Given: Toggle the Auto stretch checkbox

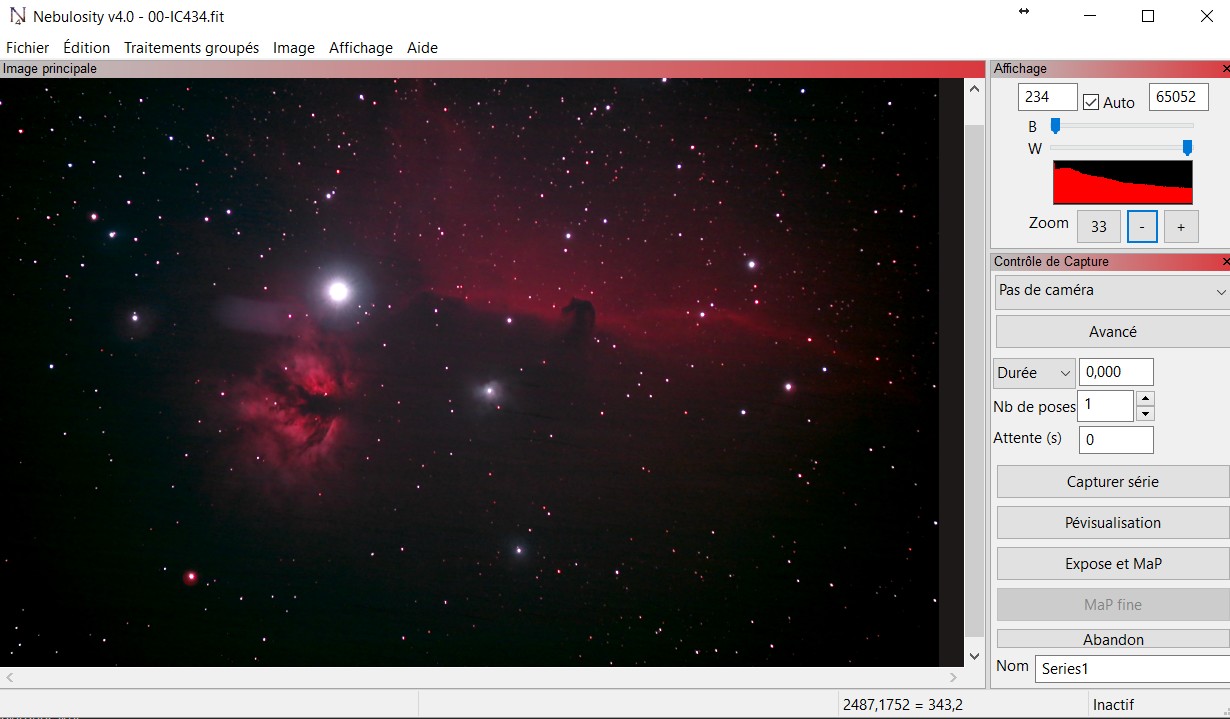Looking at the screenshot, I should tap(1091, 102).
